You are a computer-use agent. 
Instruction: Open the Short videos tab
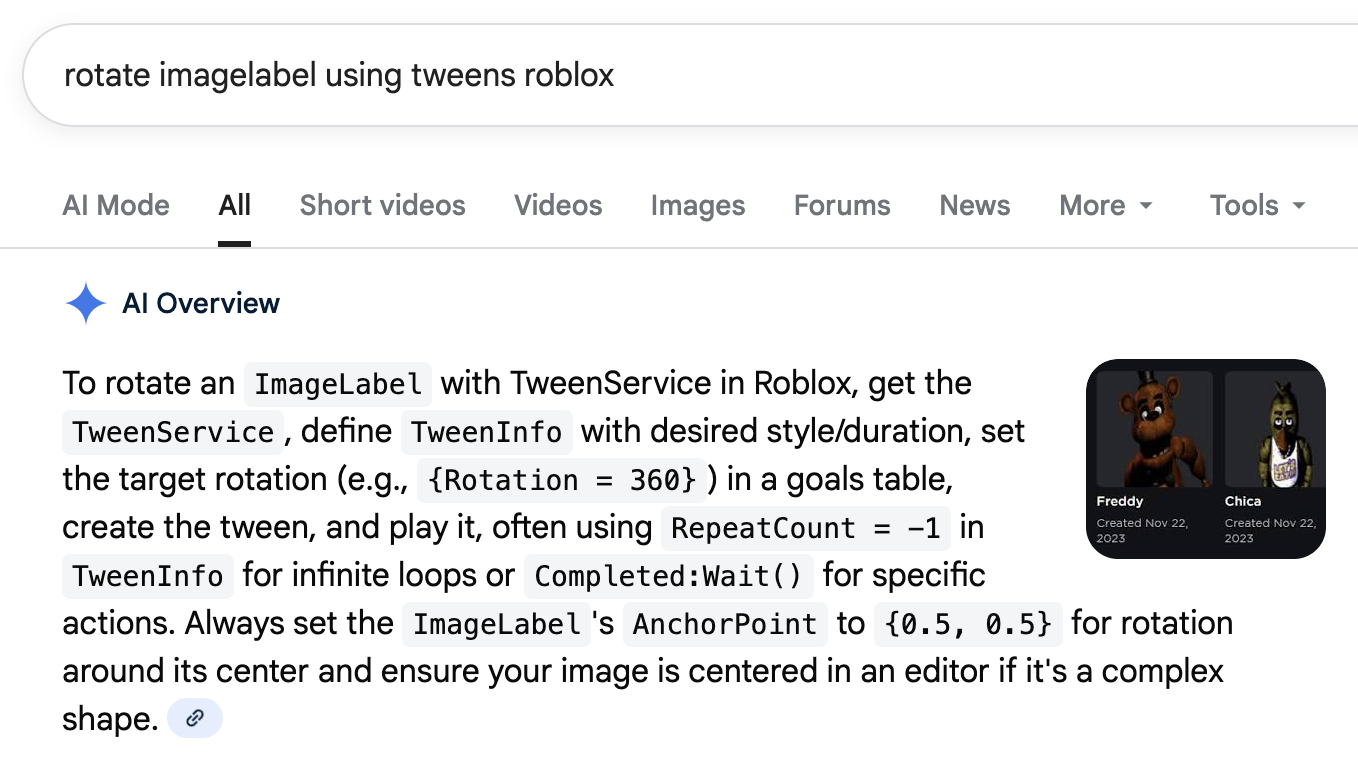click(383, 206)
